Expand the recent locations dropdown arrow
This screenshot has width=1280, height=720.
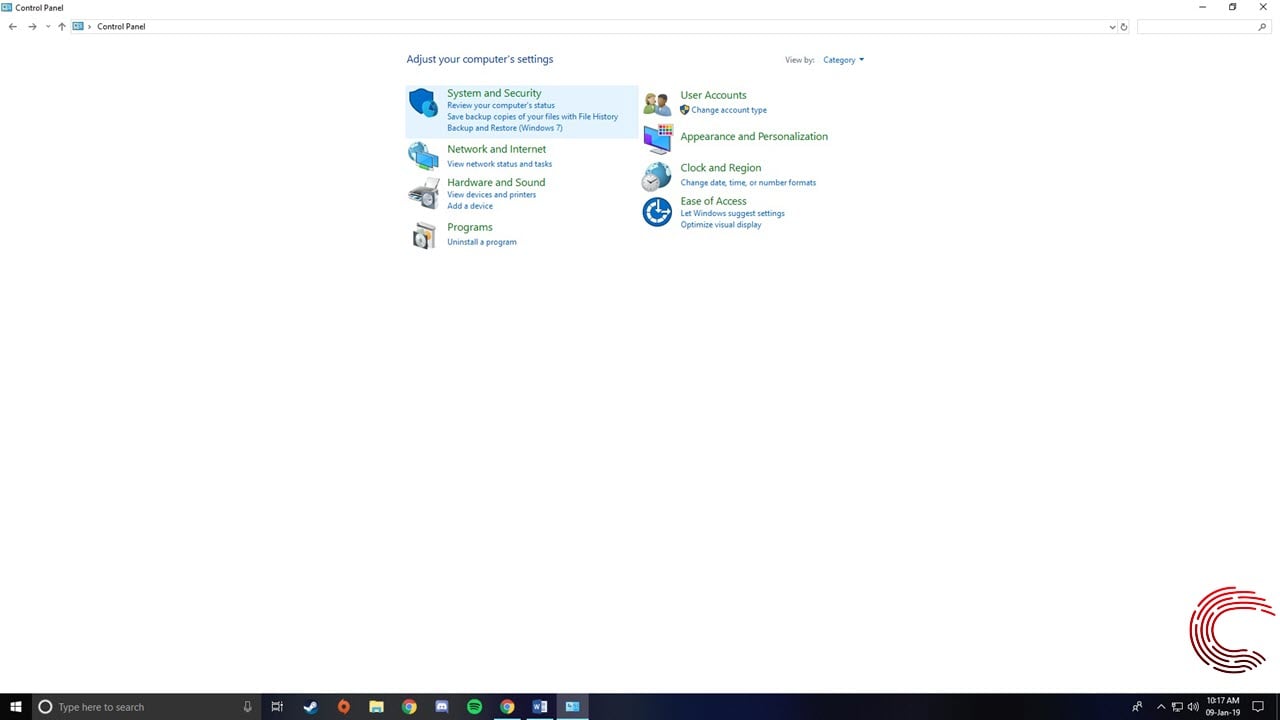[48, 27]
